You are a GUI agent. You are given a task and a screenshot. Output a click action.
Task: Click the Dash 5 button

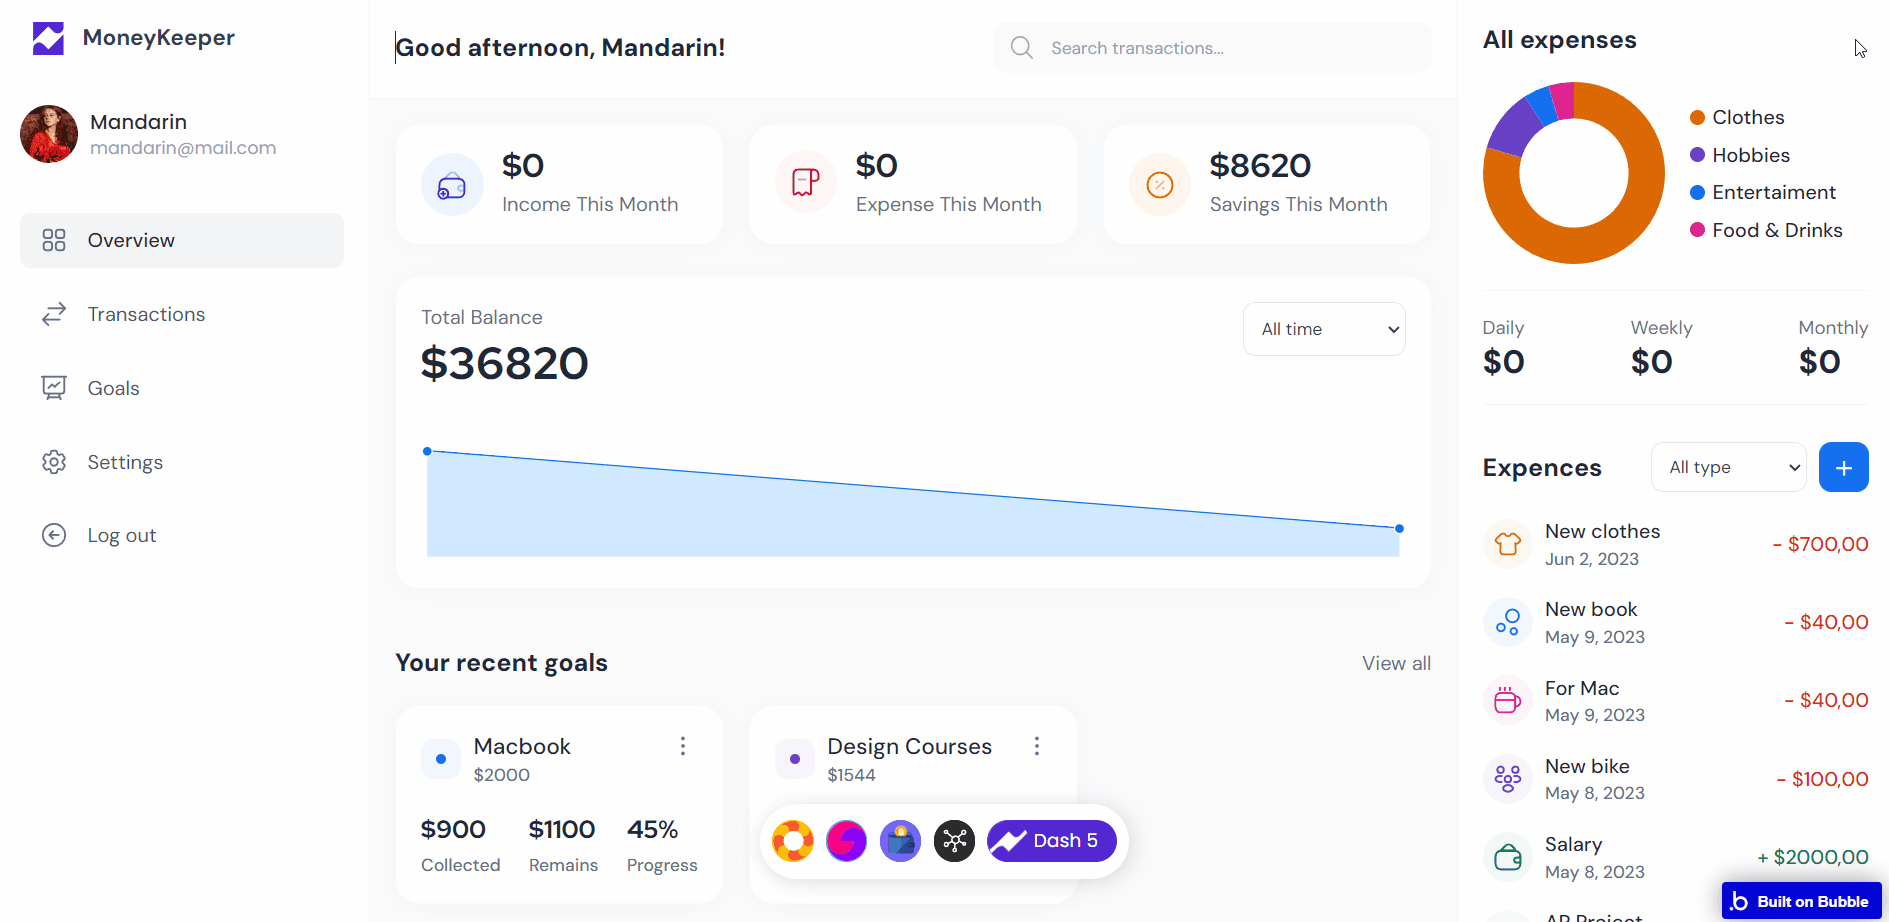(x=1051, y=841)
